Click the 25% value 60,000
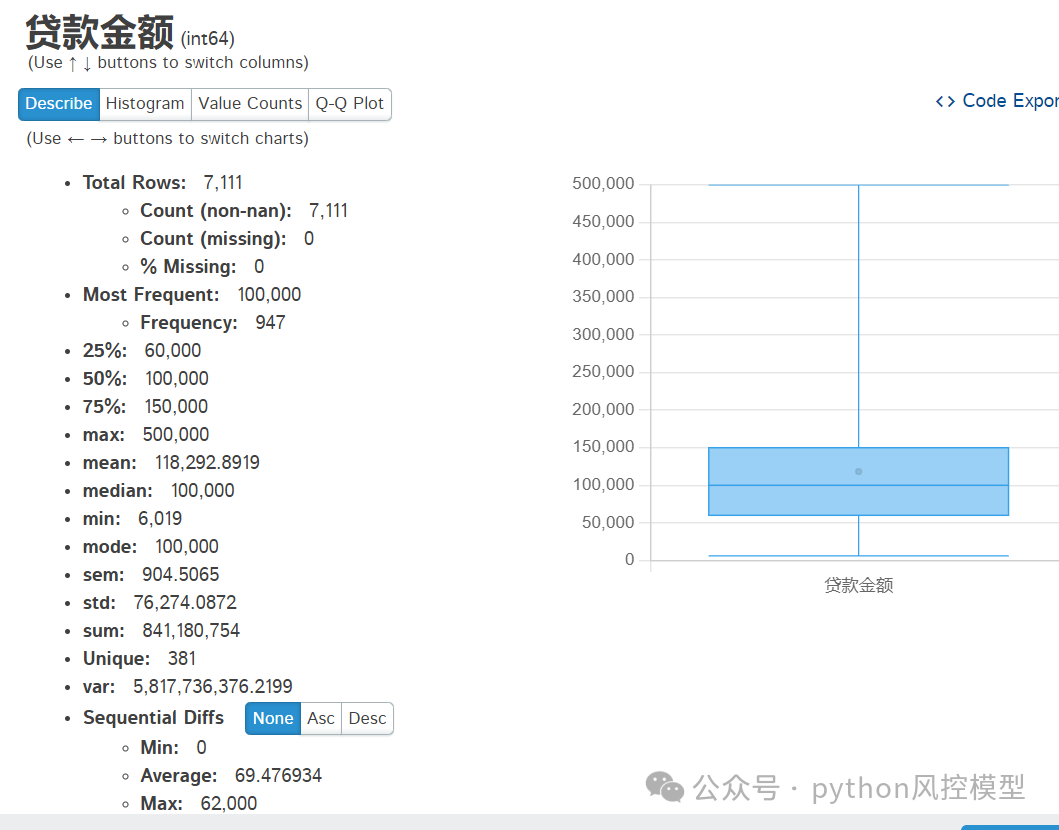This screenshot has height=830, width=1059. (x=173, y=351)
